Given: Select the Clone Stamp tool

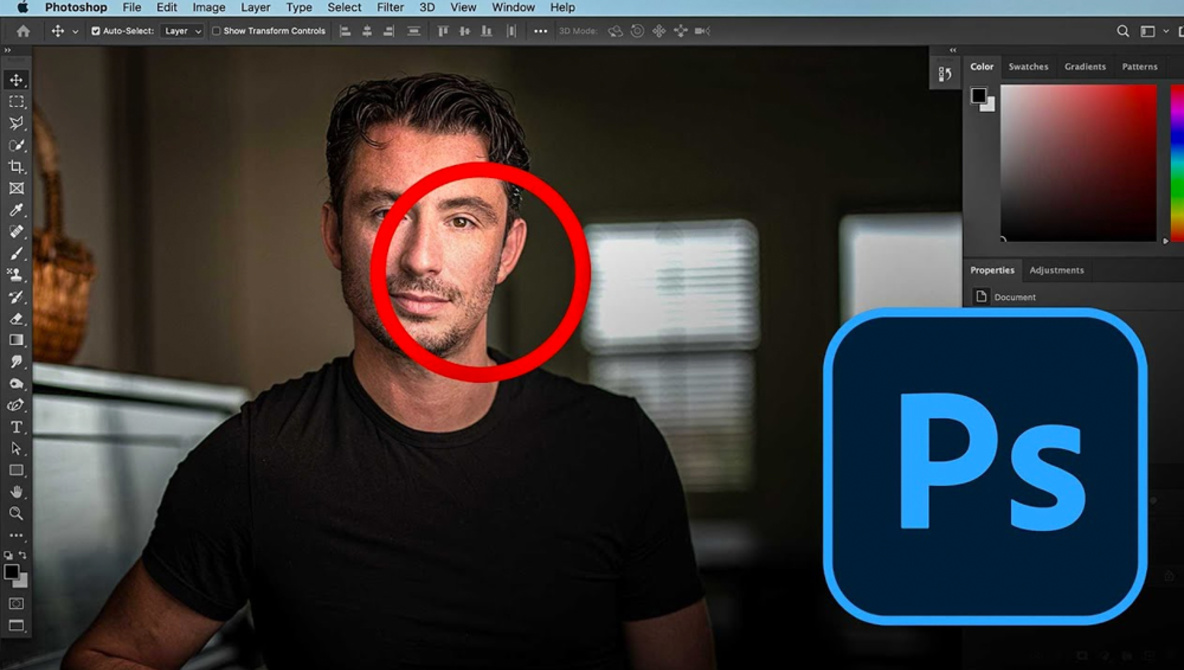Looking at the screenshot, I should pos(16,275).
